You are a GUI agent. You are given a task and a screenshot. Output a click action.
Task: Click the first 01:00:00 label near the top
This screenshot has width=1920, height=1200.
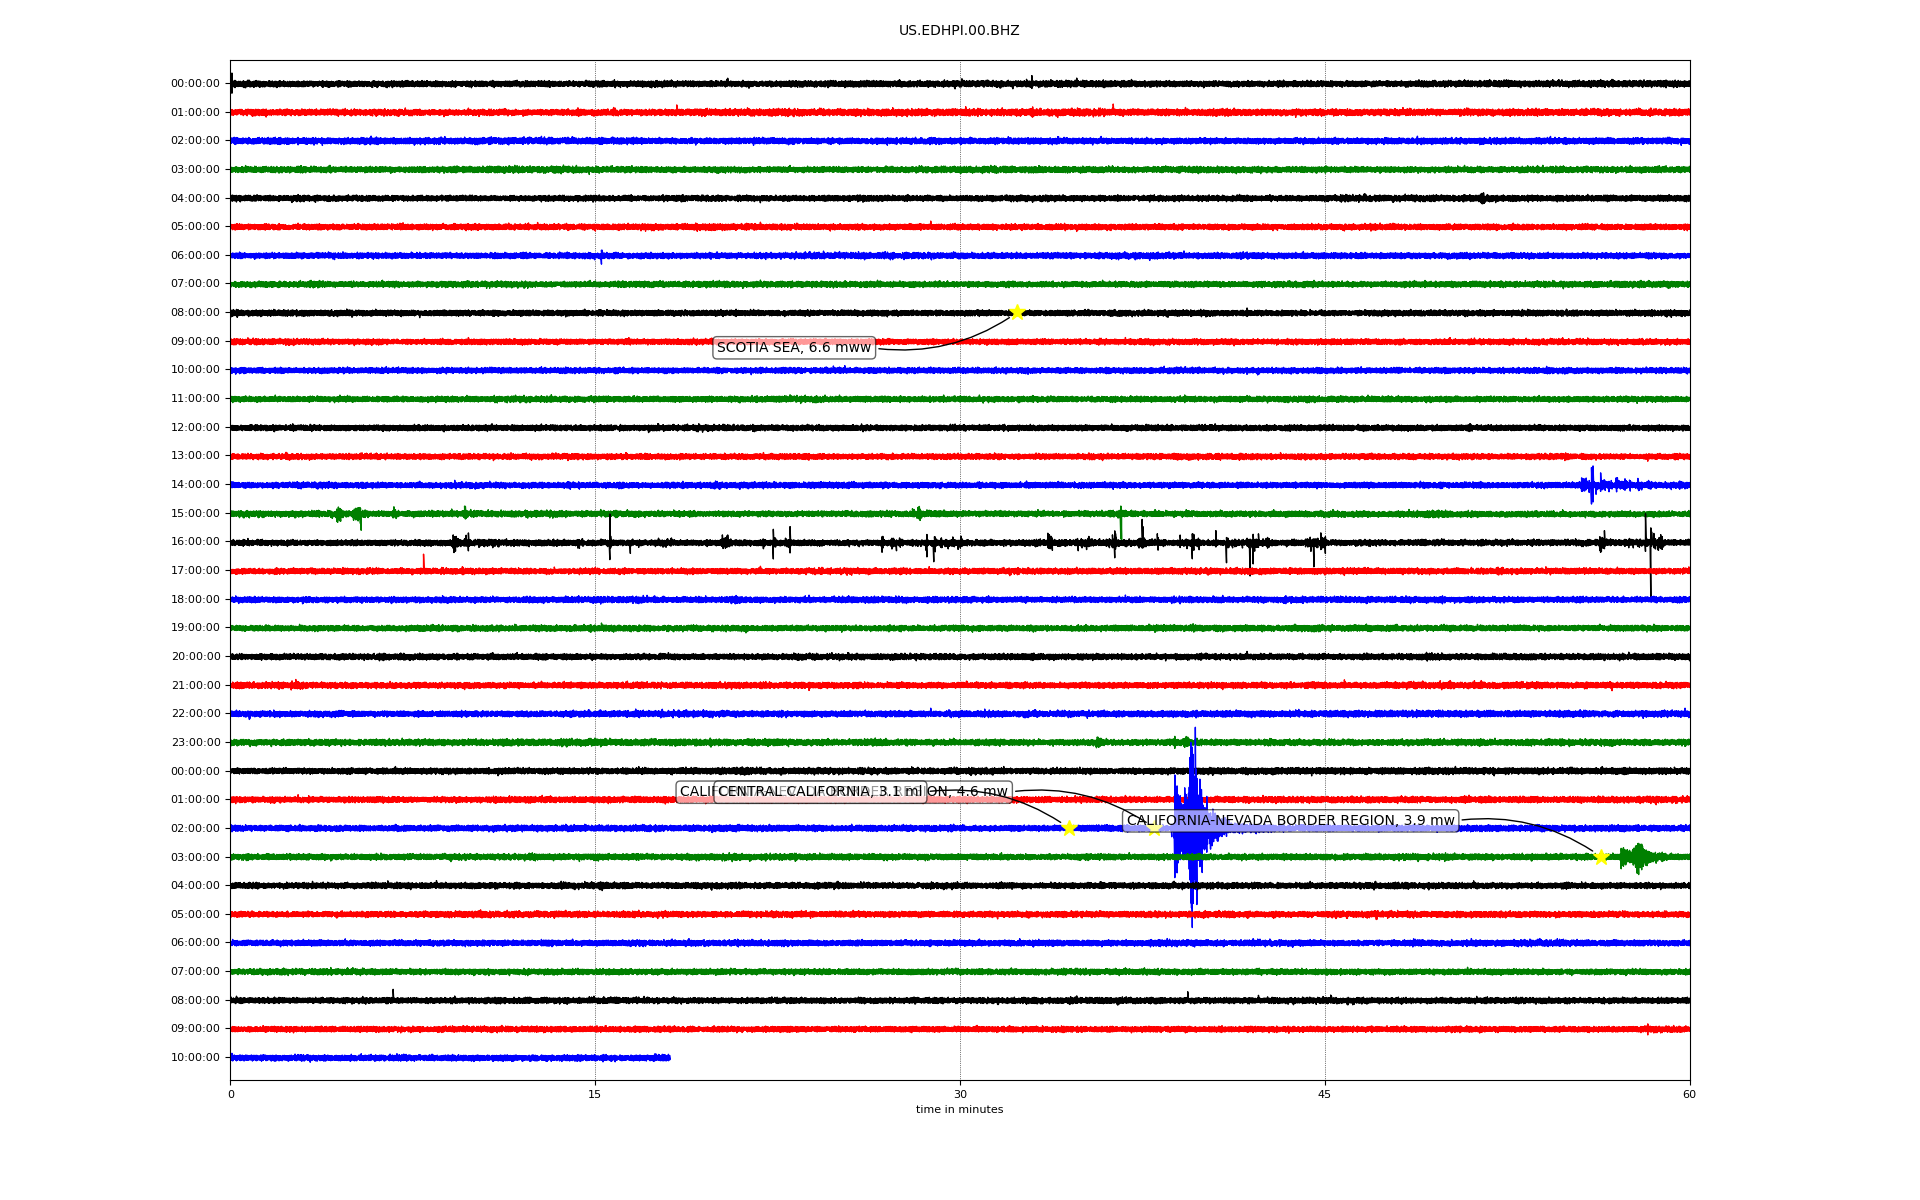coord(195,112)
